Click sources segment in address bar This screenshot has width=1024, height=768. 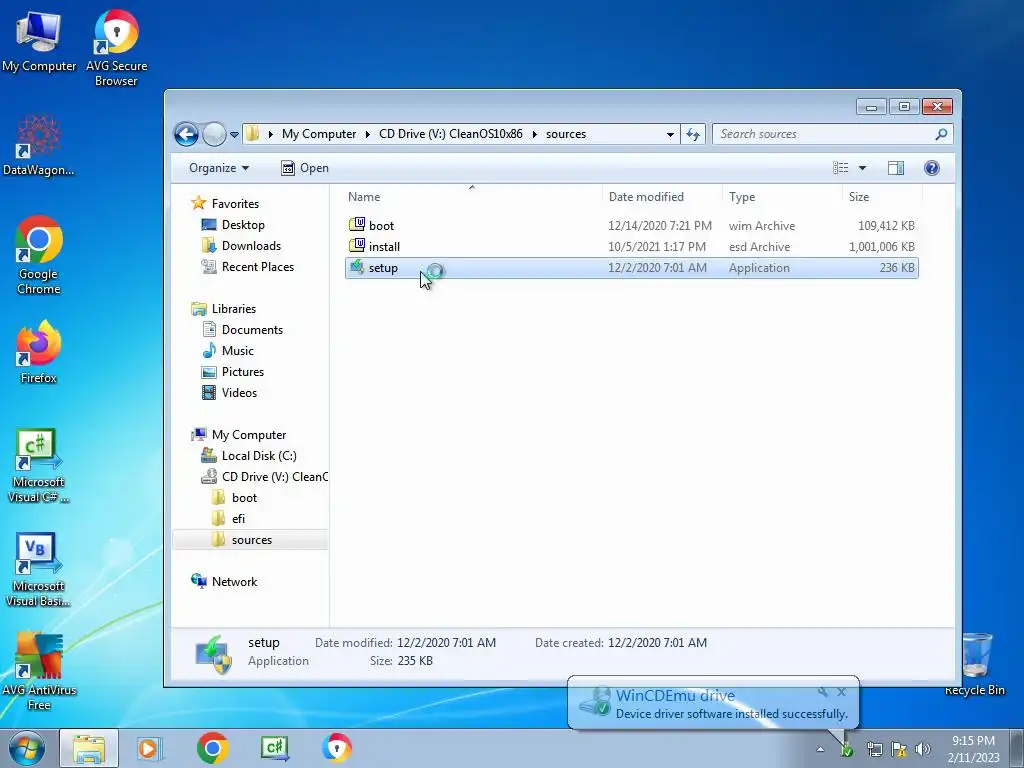click(566, 135)
